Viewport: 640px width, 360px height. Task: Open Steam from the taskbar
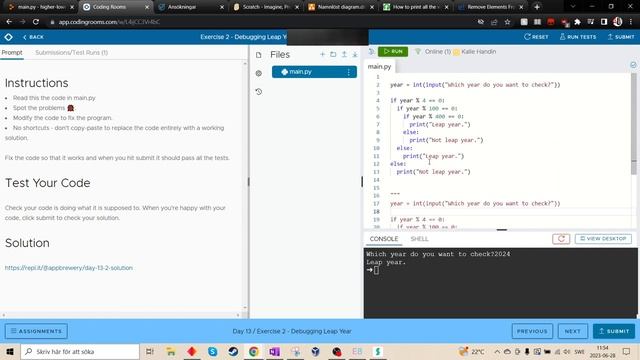click(233, 351)
